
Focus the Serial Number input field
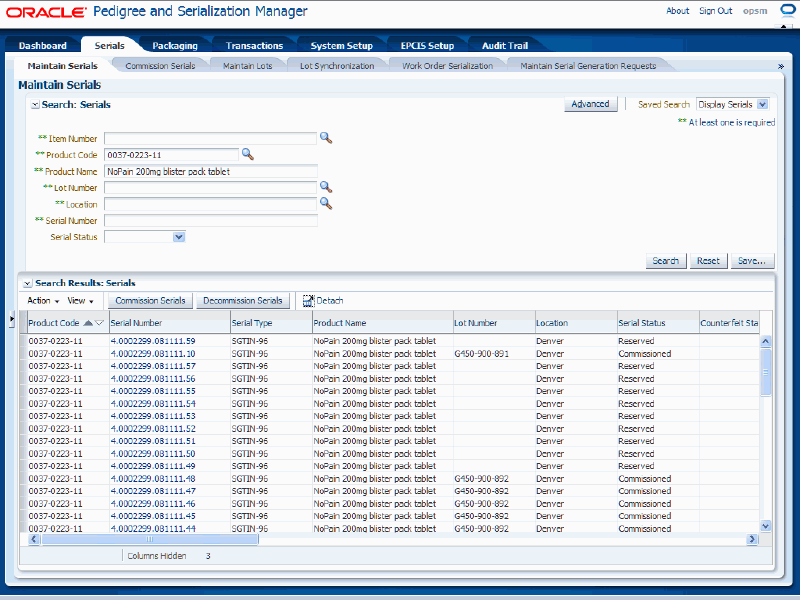coord(211,220)
